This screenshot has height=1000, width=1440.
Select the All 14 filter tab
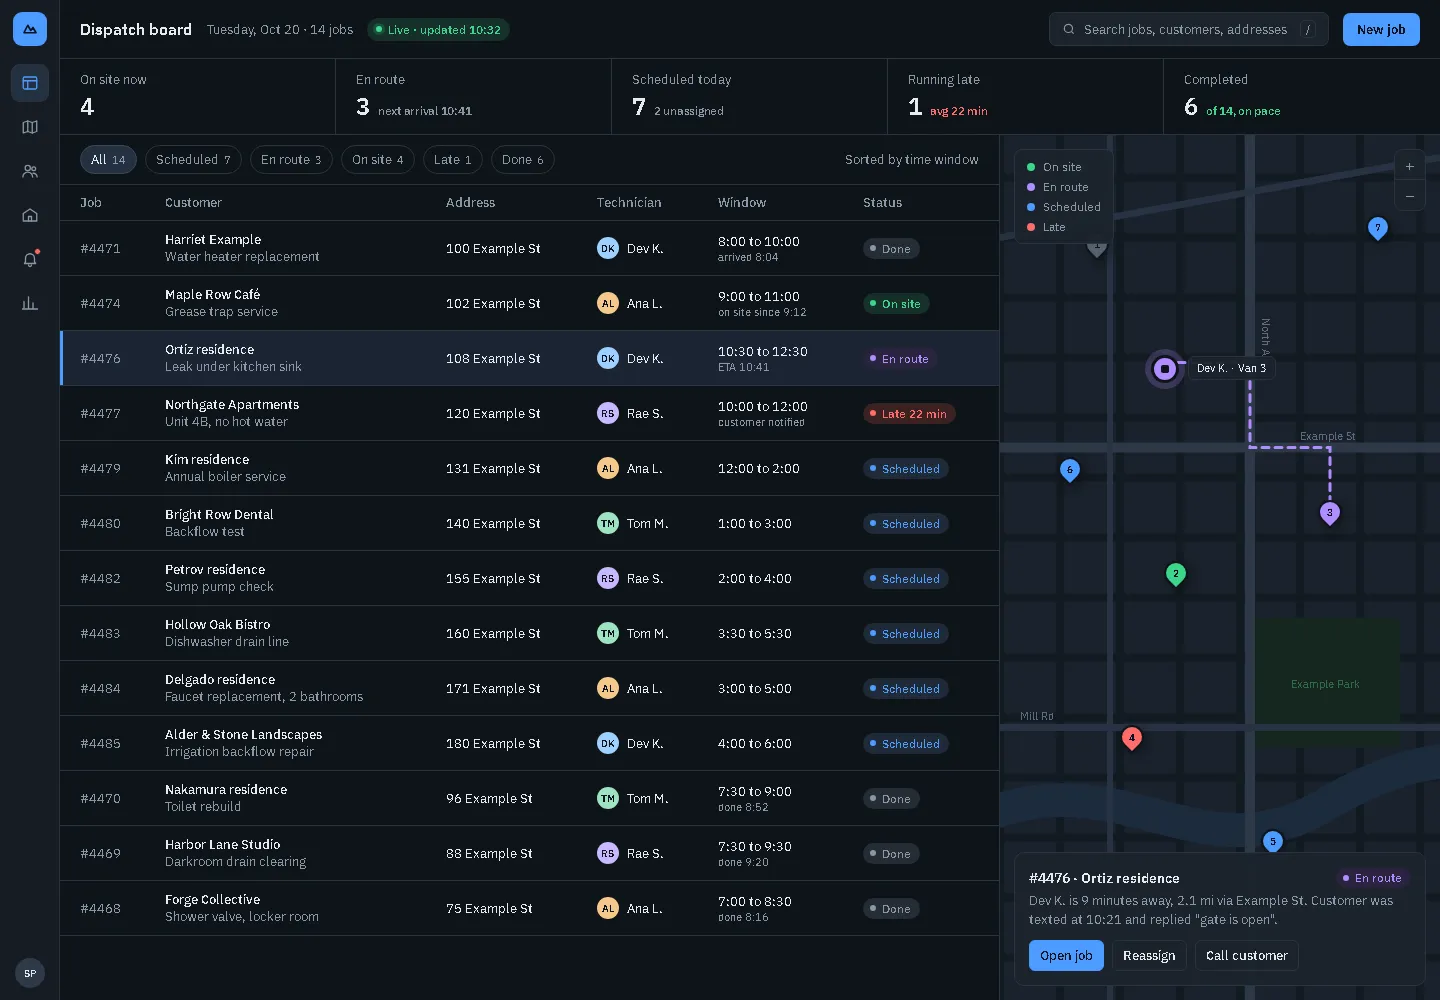(x=108, y=160)
